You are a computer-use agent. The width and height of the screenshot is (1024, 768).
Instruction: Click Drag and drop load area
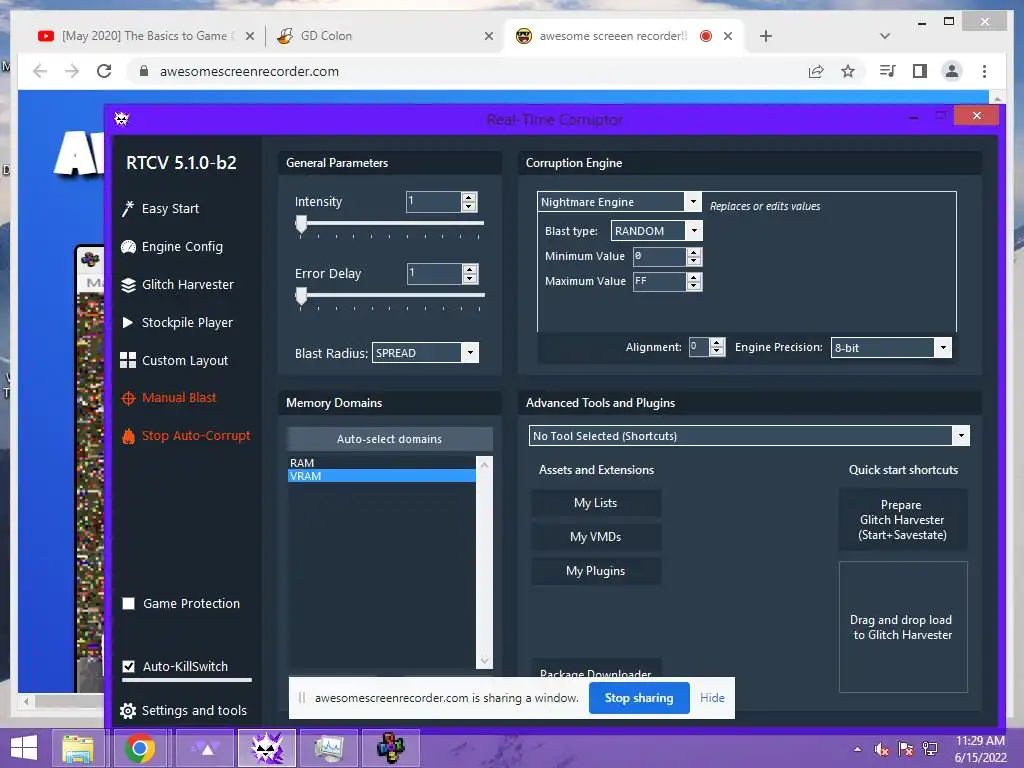pos(903,627)
